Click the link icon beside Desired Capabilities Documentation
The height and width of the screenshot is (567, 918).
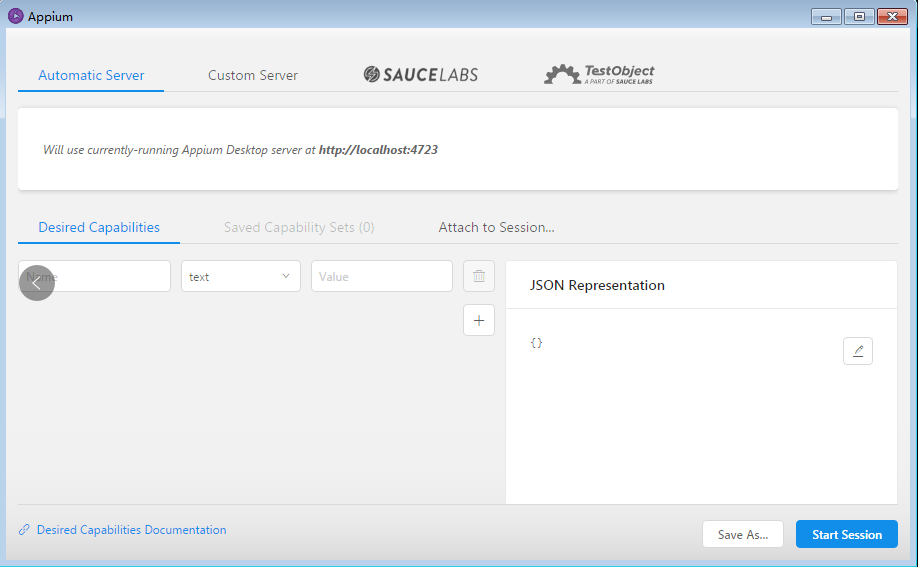tap(24, 530)
